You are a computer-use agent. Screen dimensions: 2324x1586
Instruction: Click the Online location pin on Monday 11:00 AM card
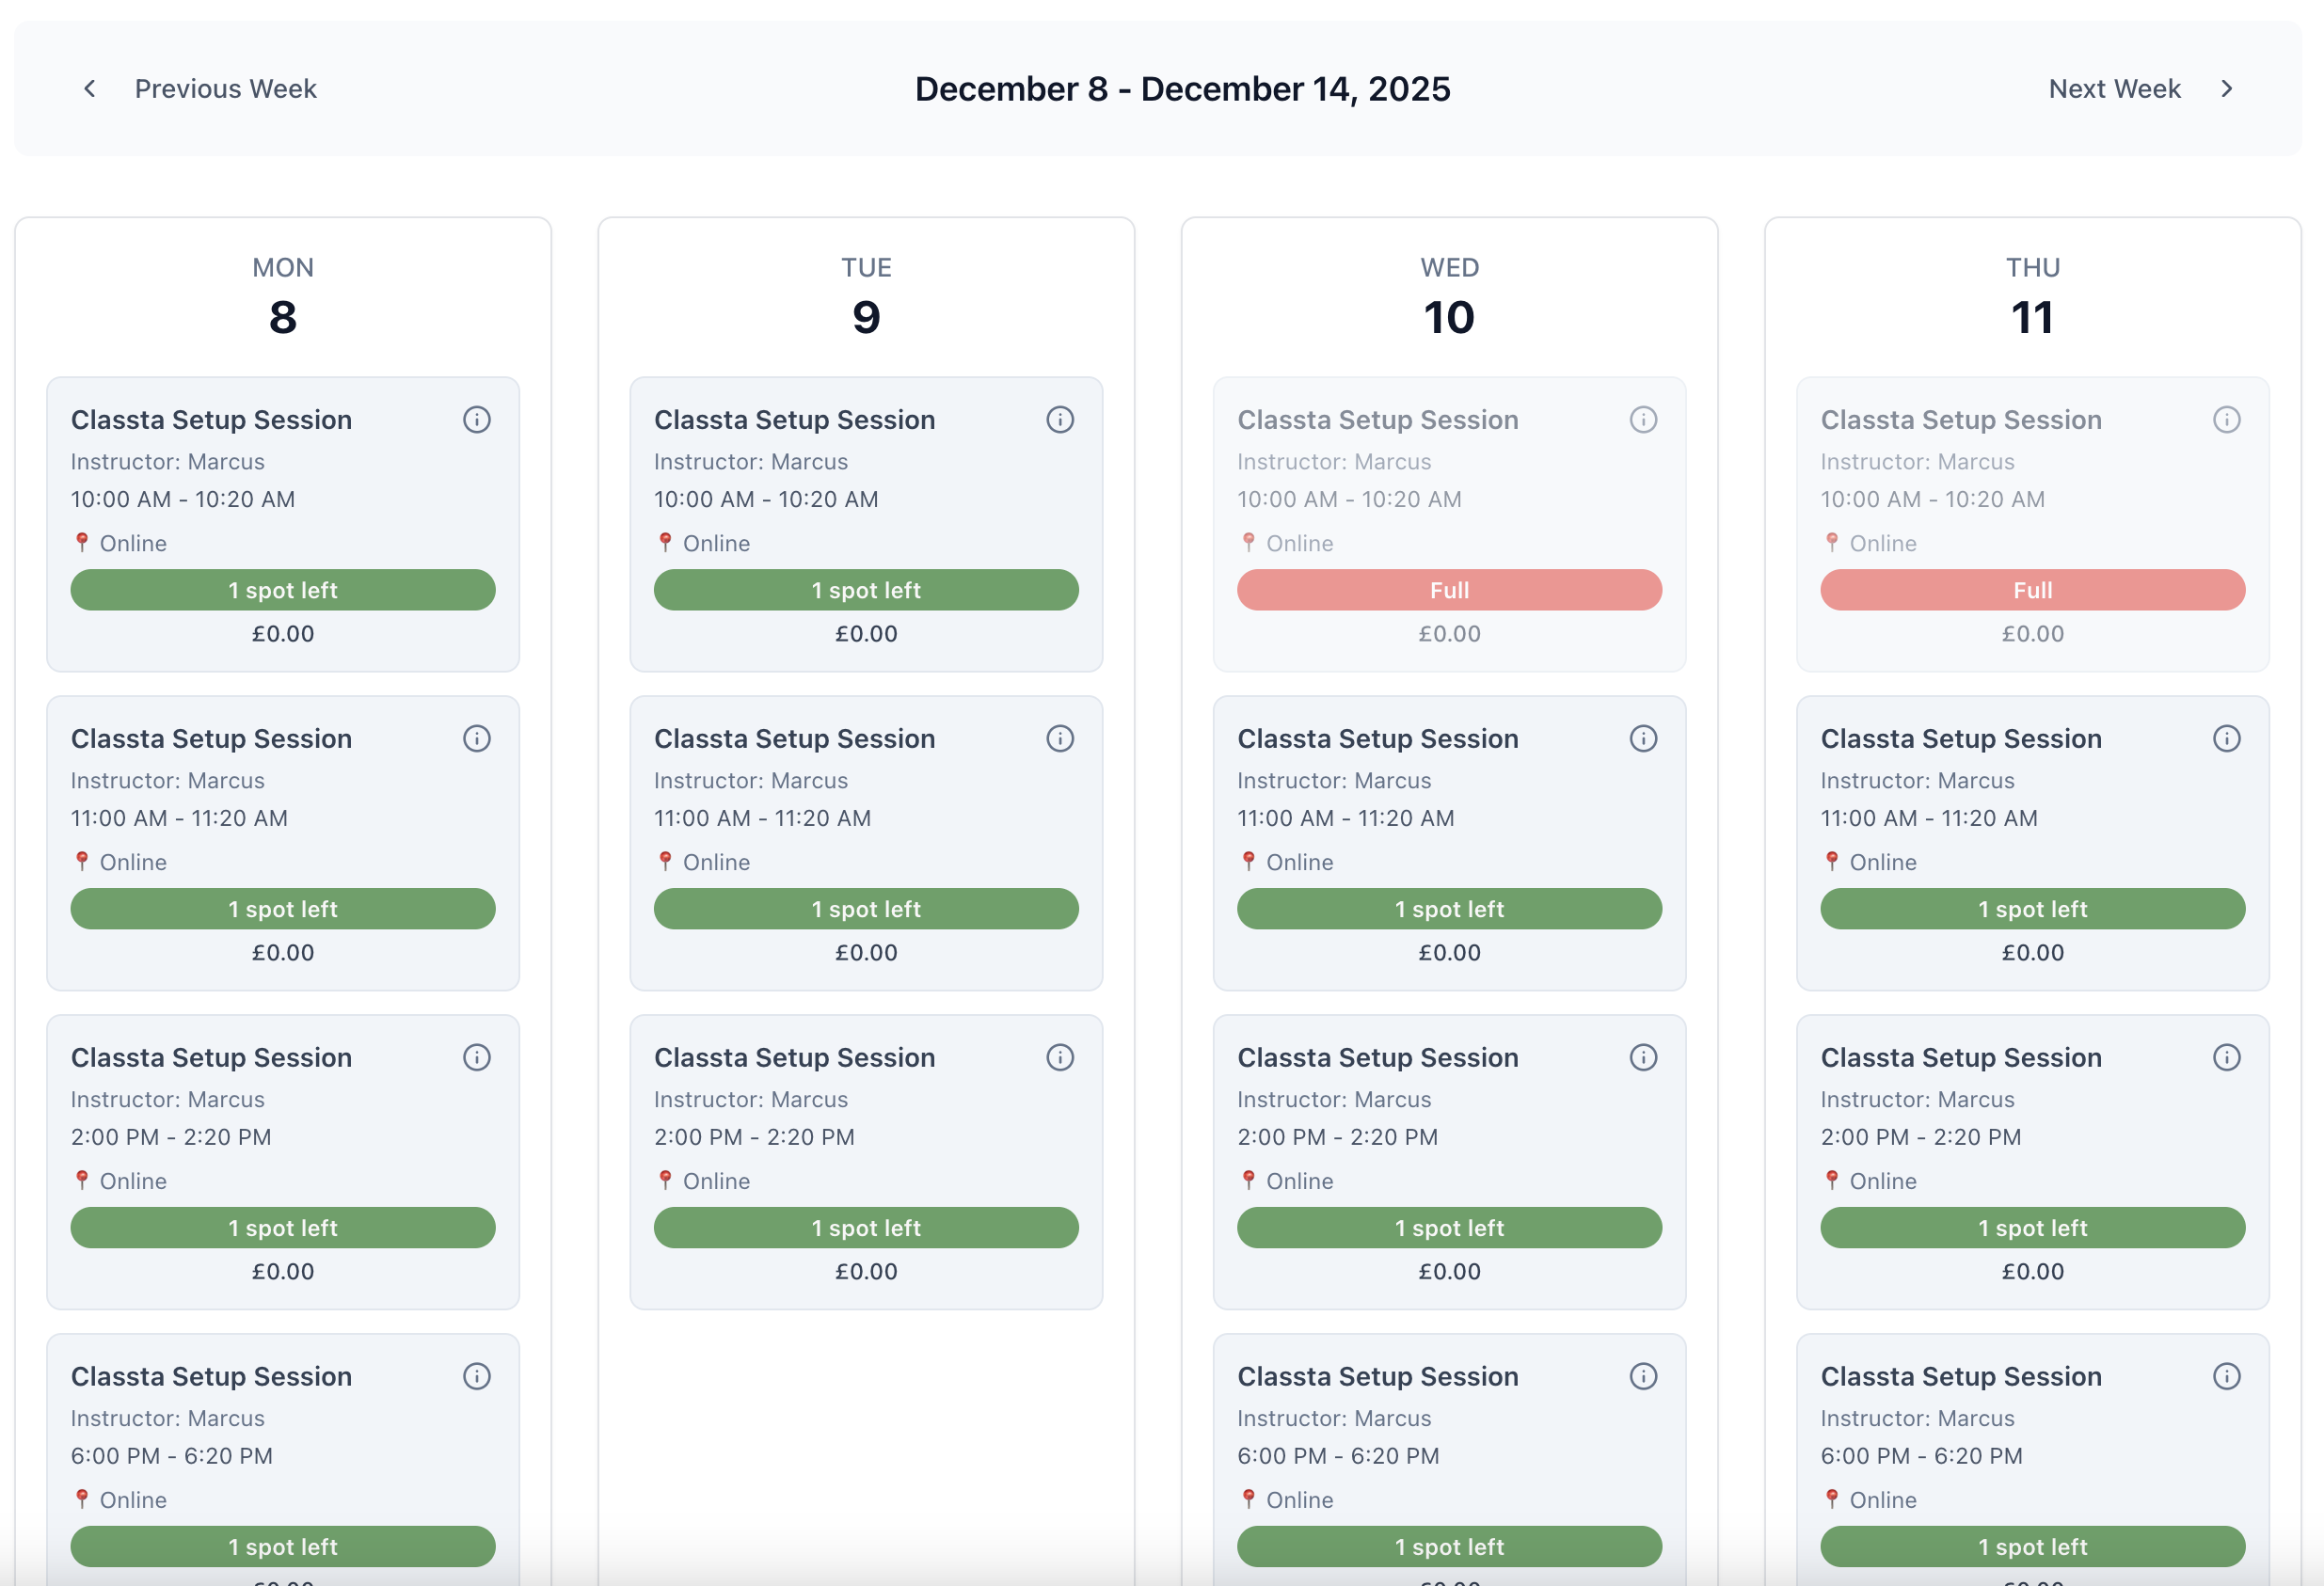[x=83, y=861]
